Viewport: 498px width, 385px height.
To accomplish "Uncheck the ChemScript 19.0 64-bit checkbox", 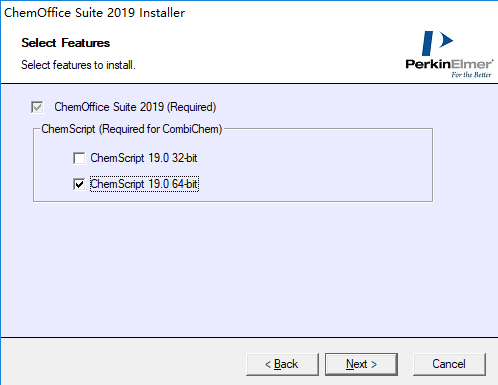I will tap(79, 184).
